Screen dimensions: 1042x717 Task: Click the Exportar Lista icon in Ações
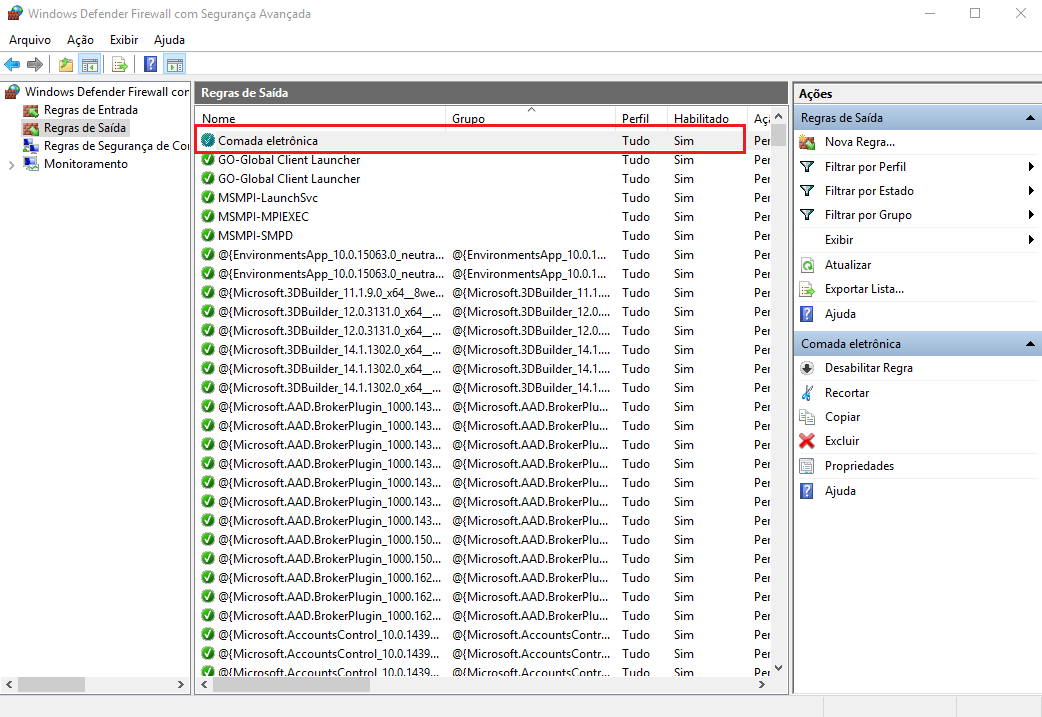pos(807,289)
